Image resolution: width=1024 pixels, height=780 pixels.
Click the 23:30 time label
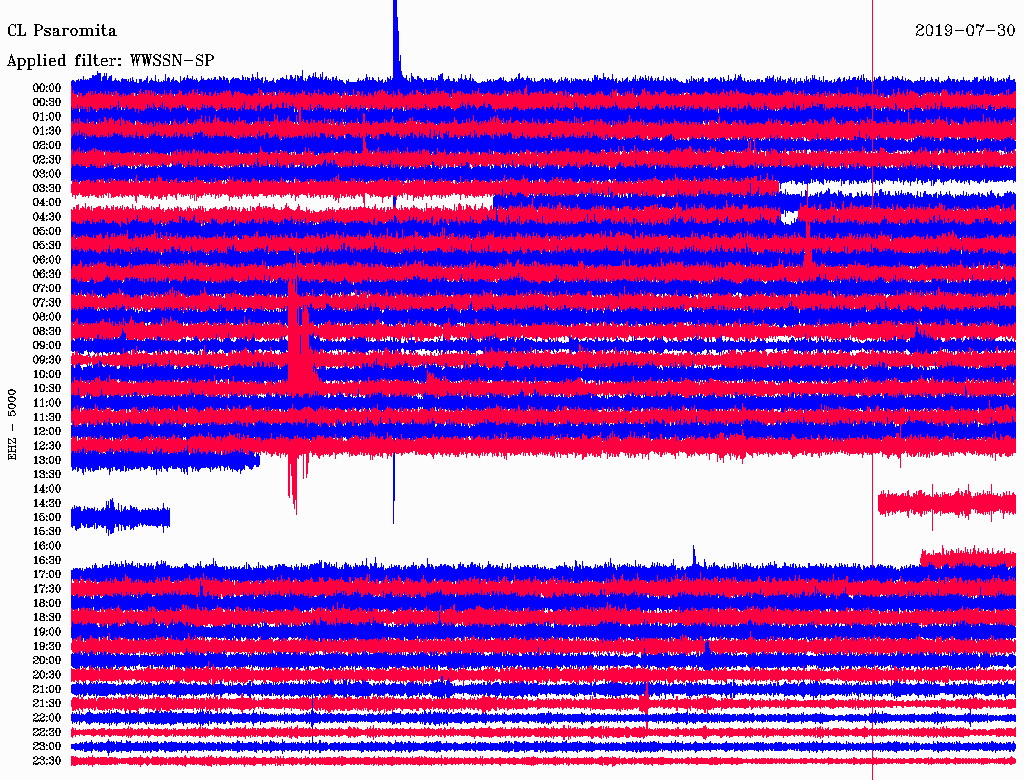coord(47,760)
